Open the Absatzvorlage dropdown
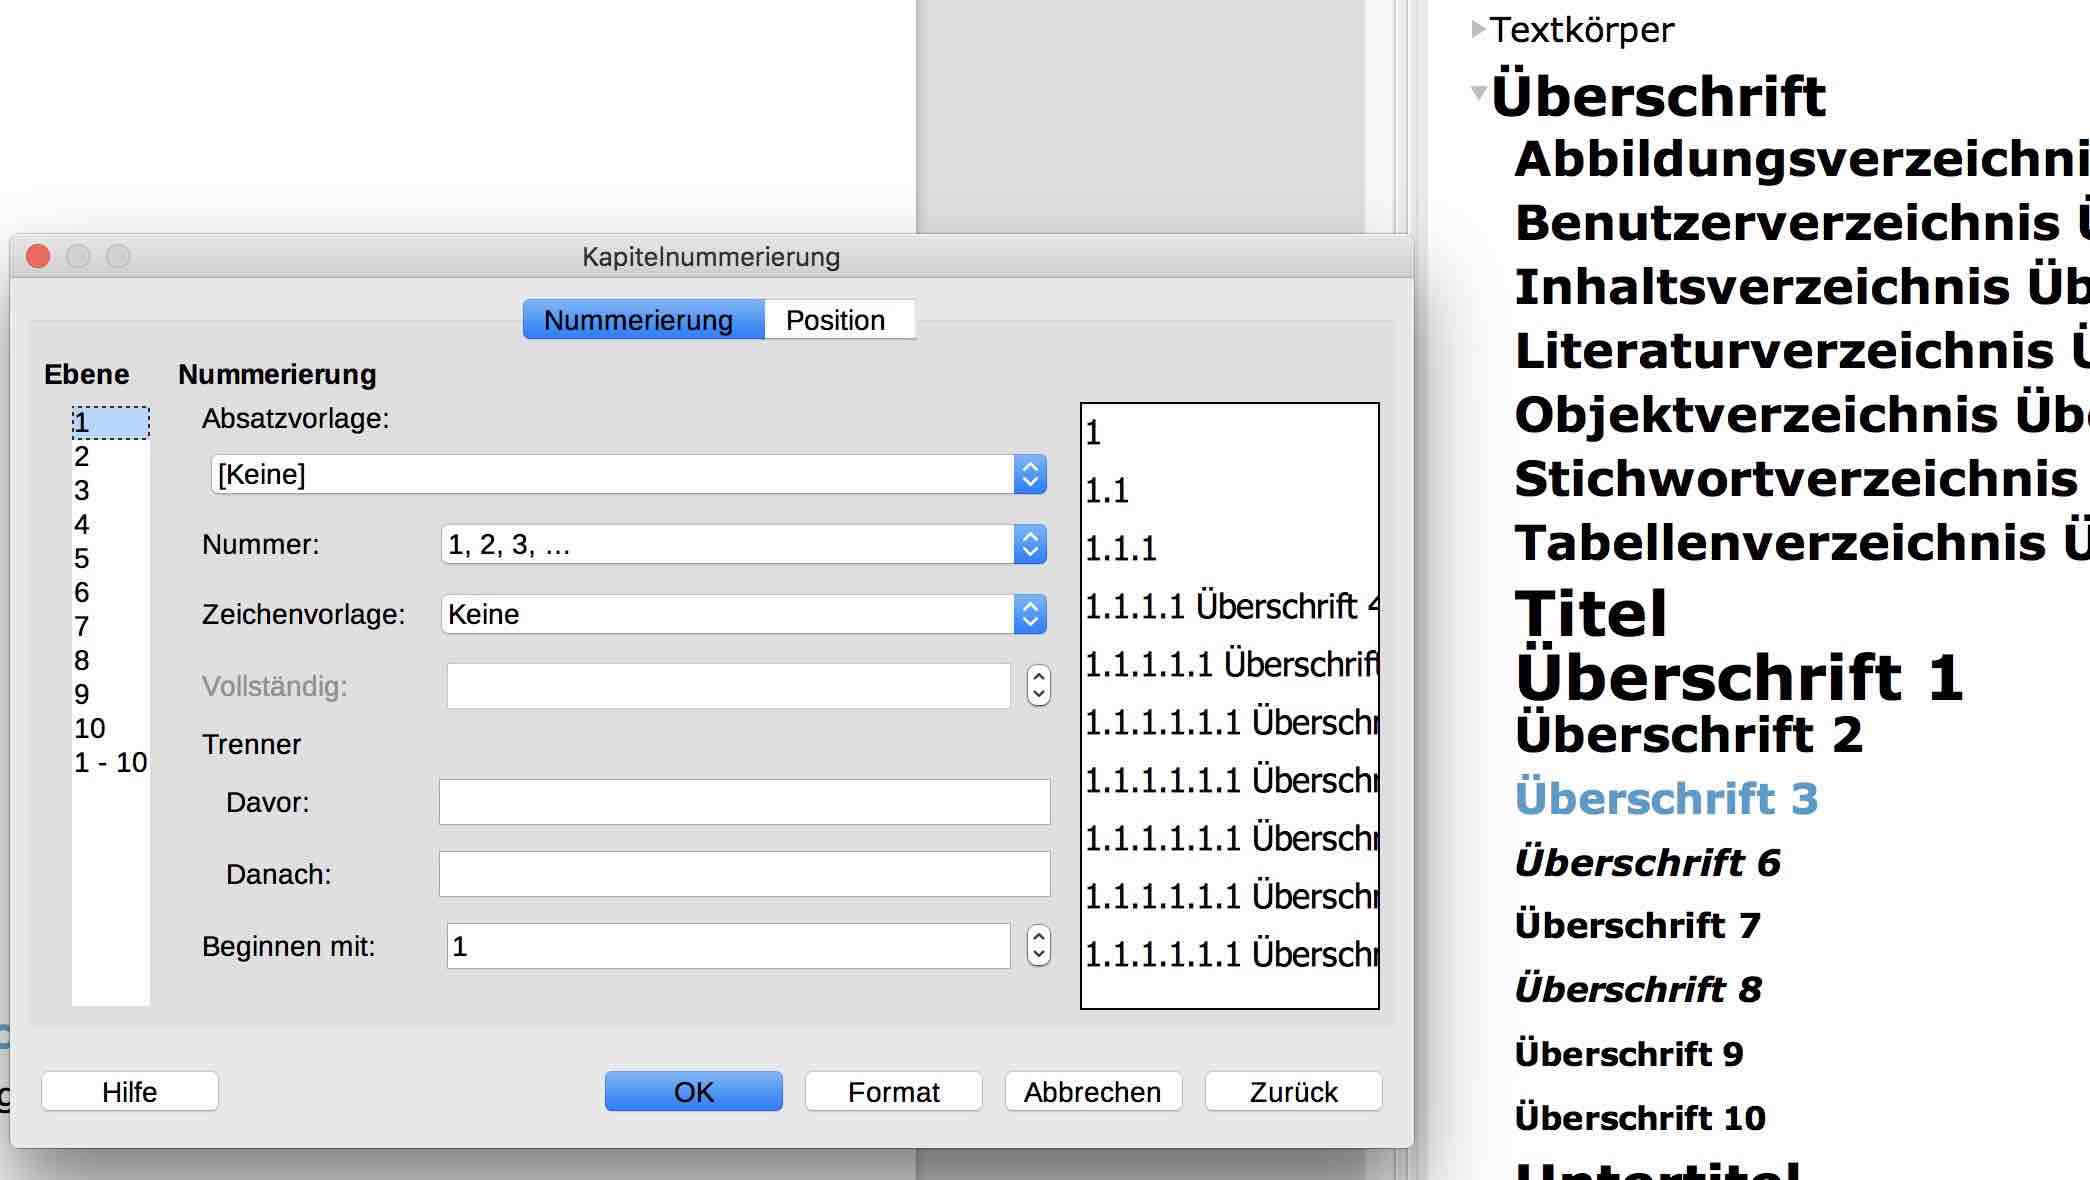 pos(1029,474)
